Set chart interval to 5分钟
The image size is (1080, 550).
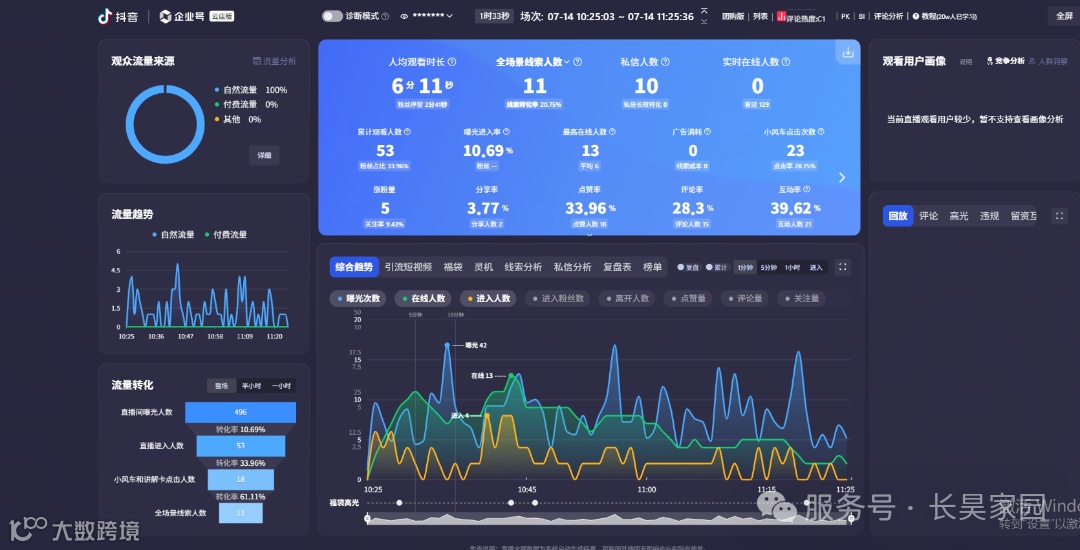[x=768, y=268]
